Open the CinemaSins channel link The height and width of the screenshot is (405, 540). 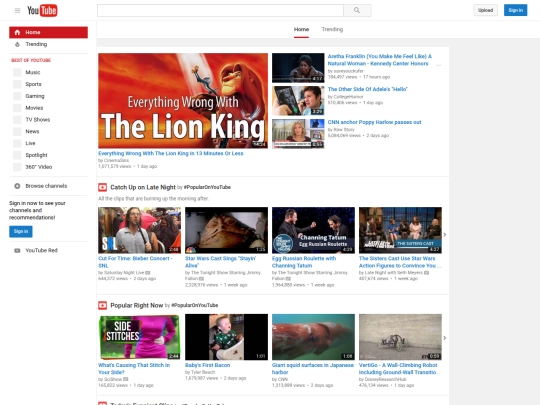click(x=116, y=160)
